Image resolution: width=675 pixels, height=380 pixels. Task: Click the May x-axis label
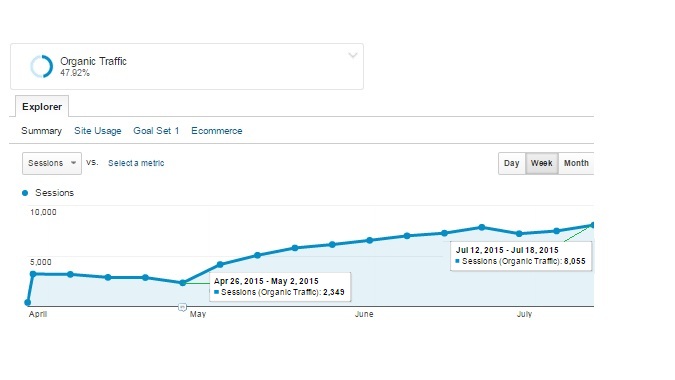coord(198,314)
